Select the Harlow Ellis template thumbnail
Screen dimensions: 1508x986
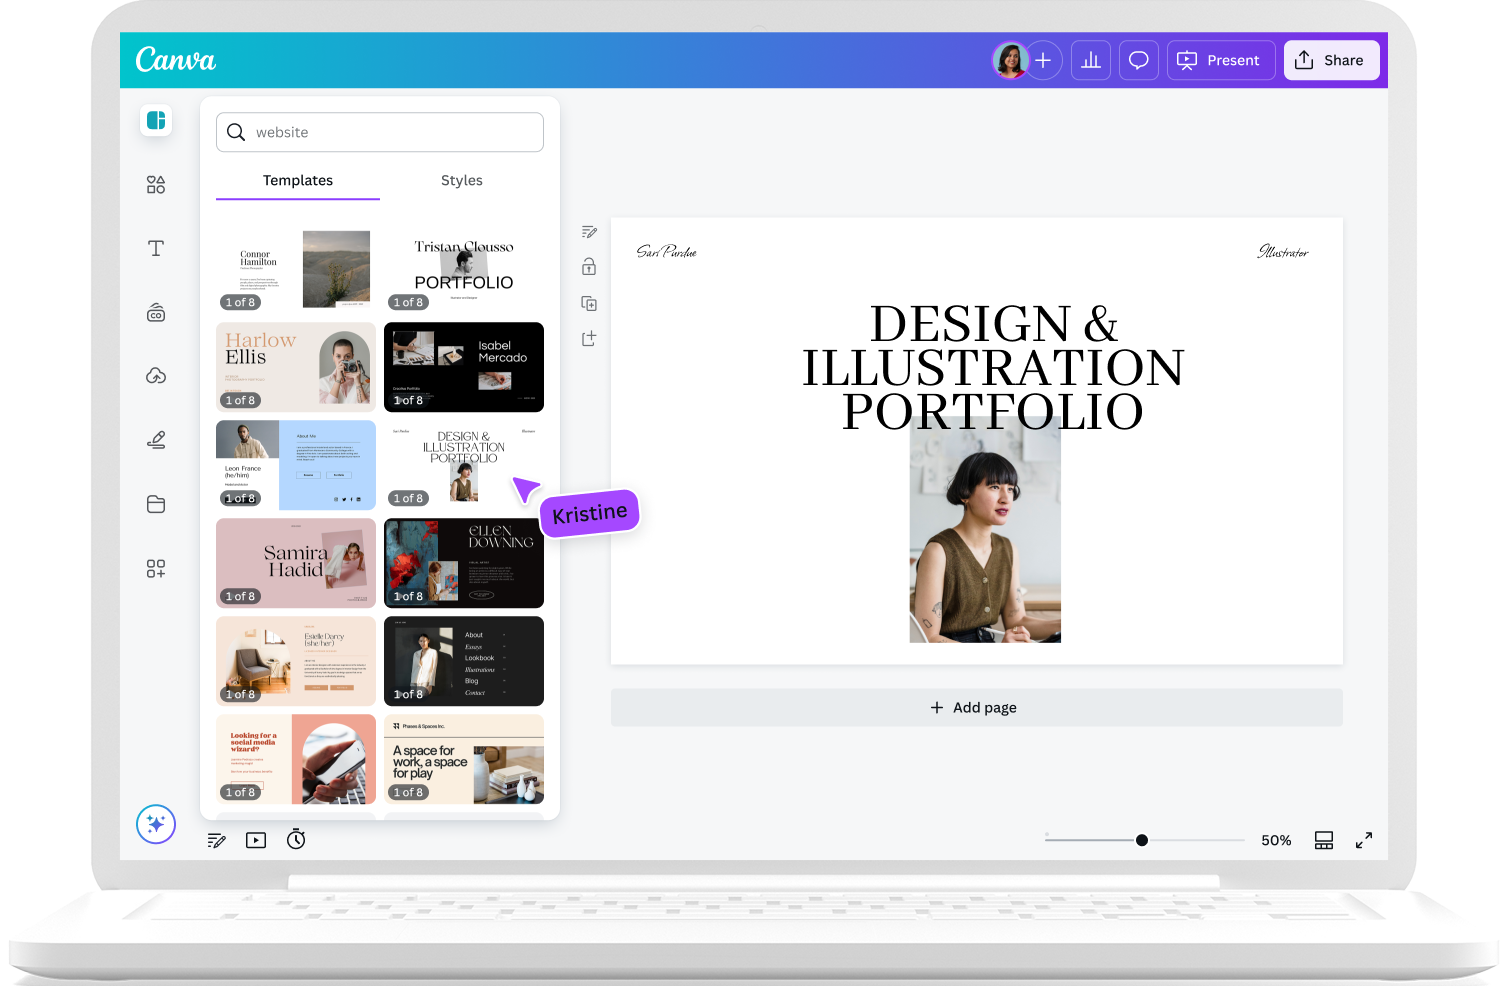296,367
